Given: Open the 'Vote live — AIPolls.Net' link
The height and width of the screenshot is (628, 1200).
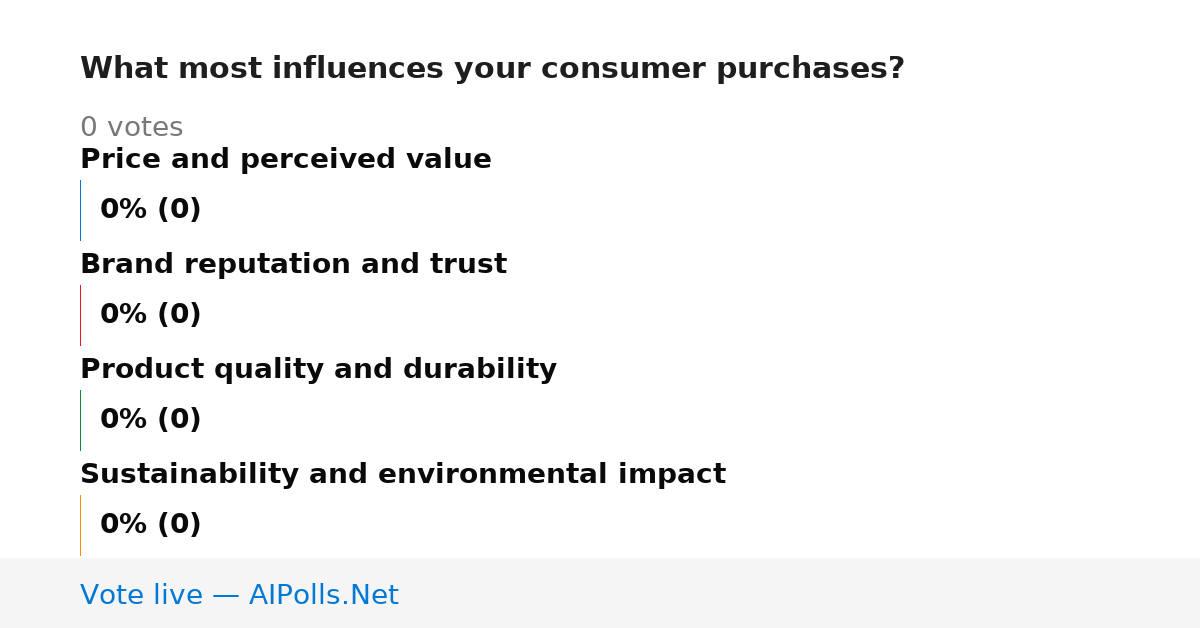Looking at the screenshot, I should point(239,596).
